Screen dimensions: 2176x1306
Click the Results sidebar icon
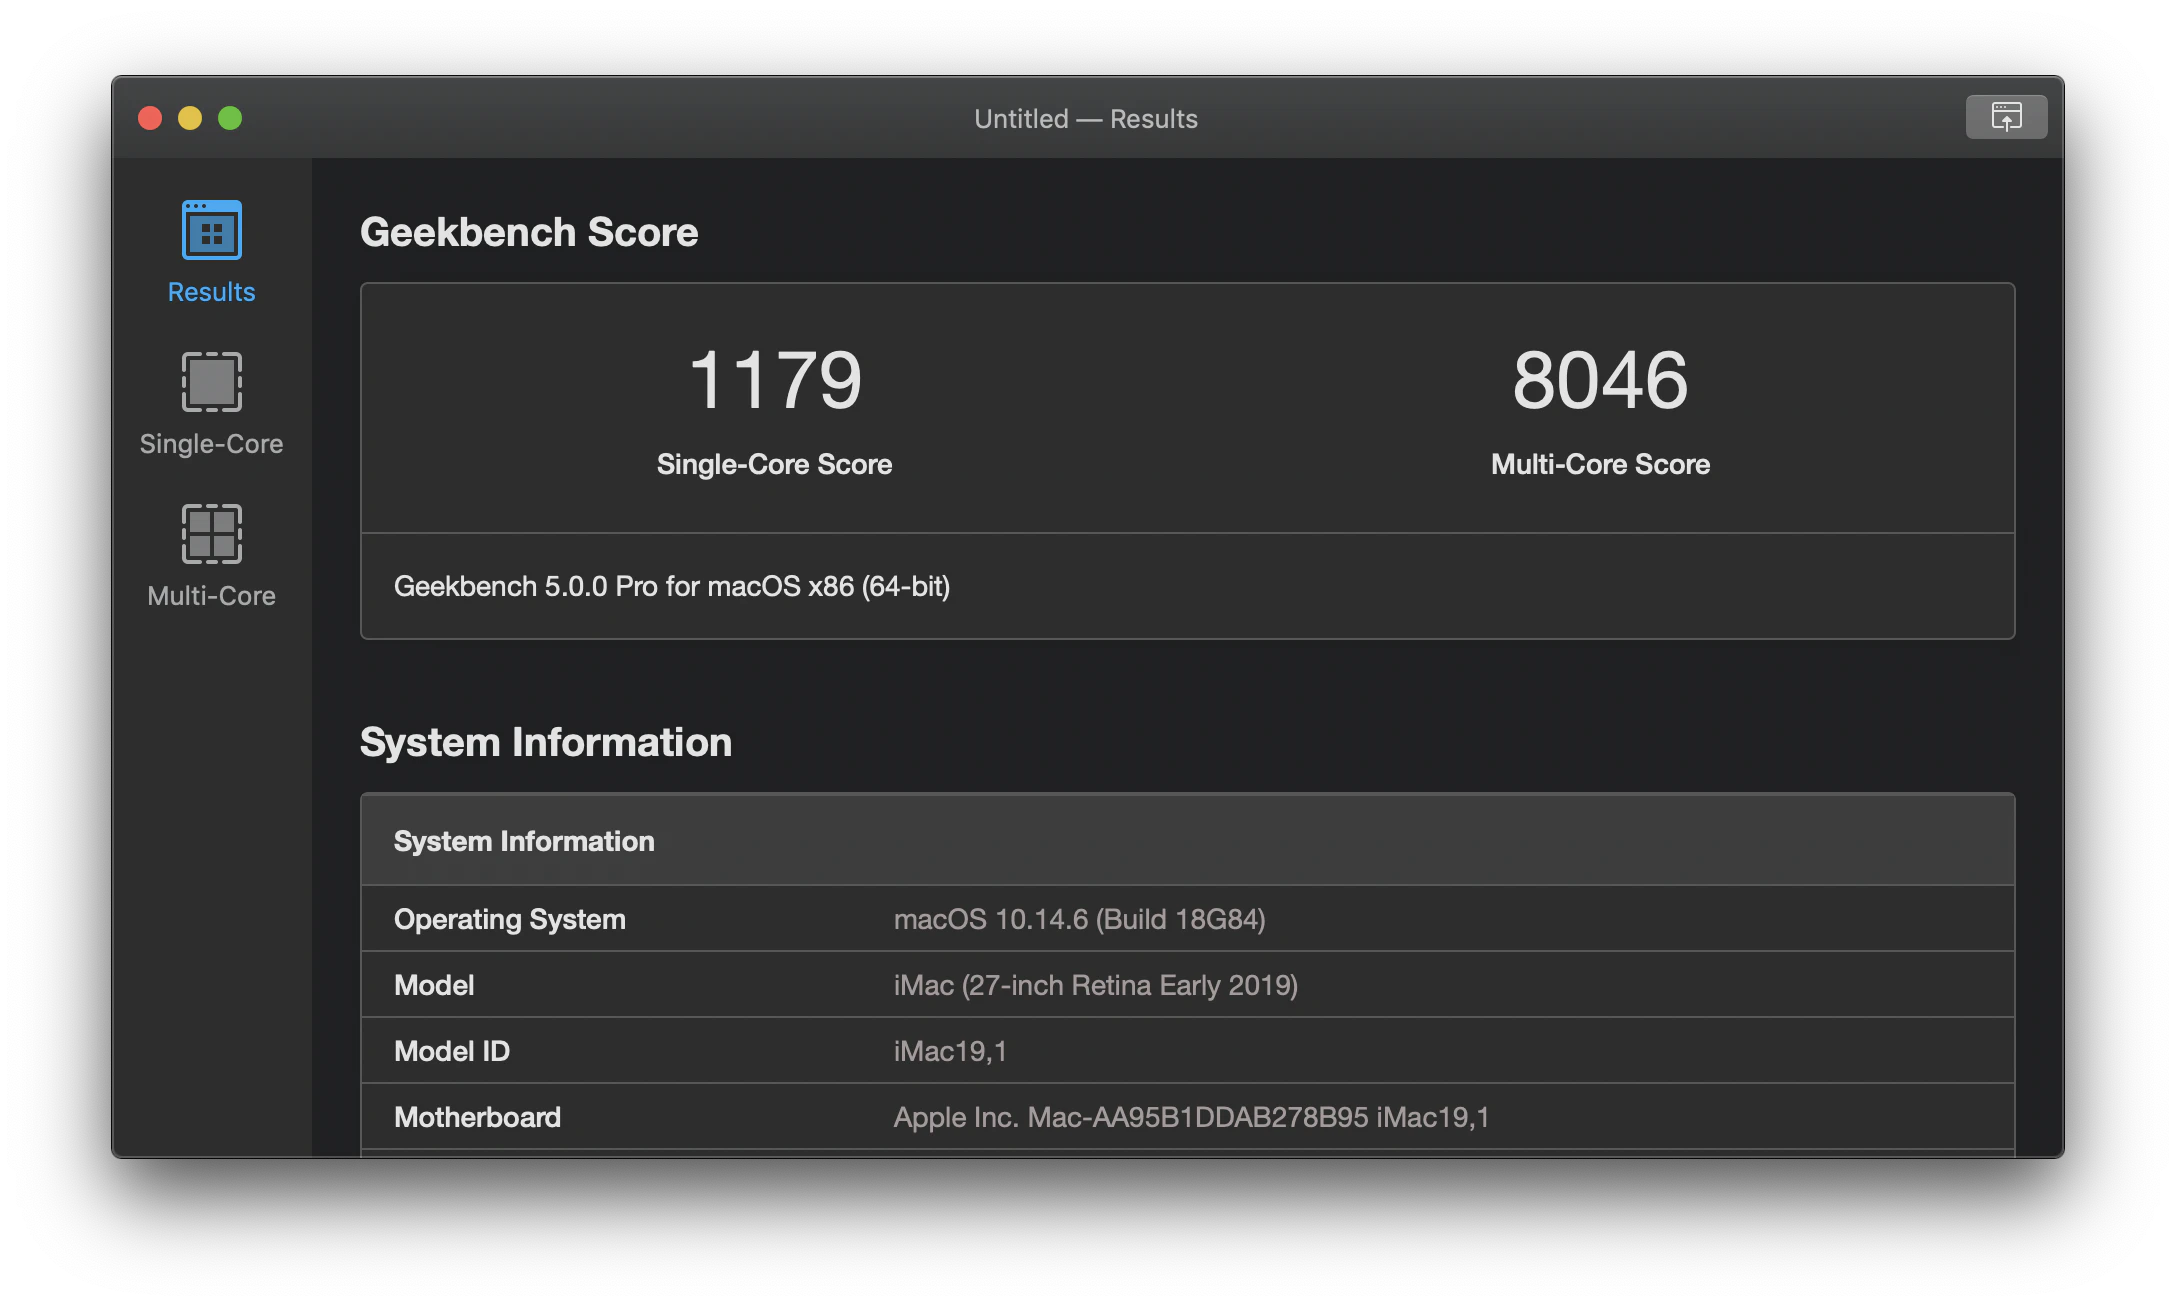click(x=211, y=230)
